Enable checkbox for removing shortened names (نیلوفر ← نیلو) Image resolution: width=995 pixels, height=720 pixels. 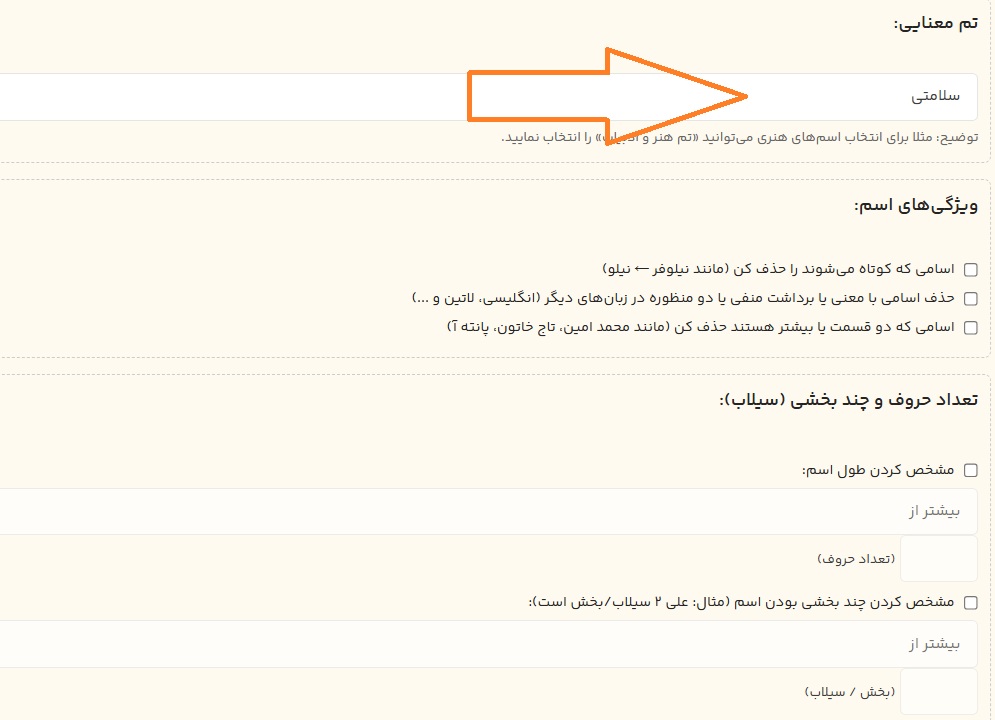tap(970, 269)
